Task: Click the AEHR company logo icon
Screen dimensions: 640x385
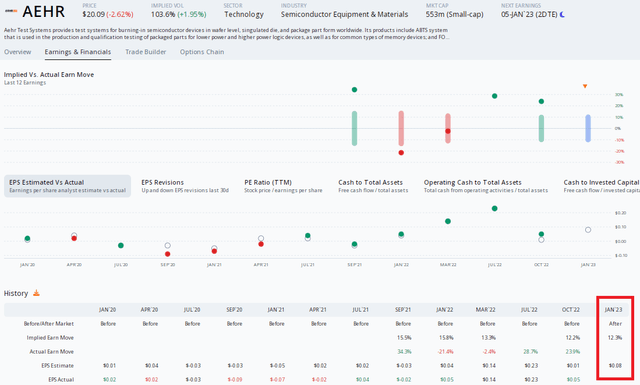Action: (11, 11)
